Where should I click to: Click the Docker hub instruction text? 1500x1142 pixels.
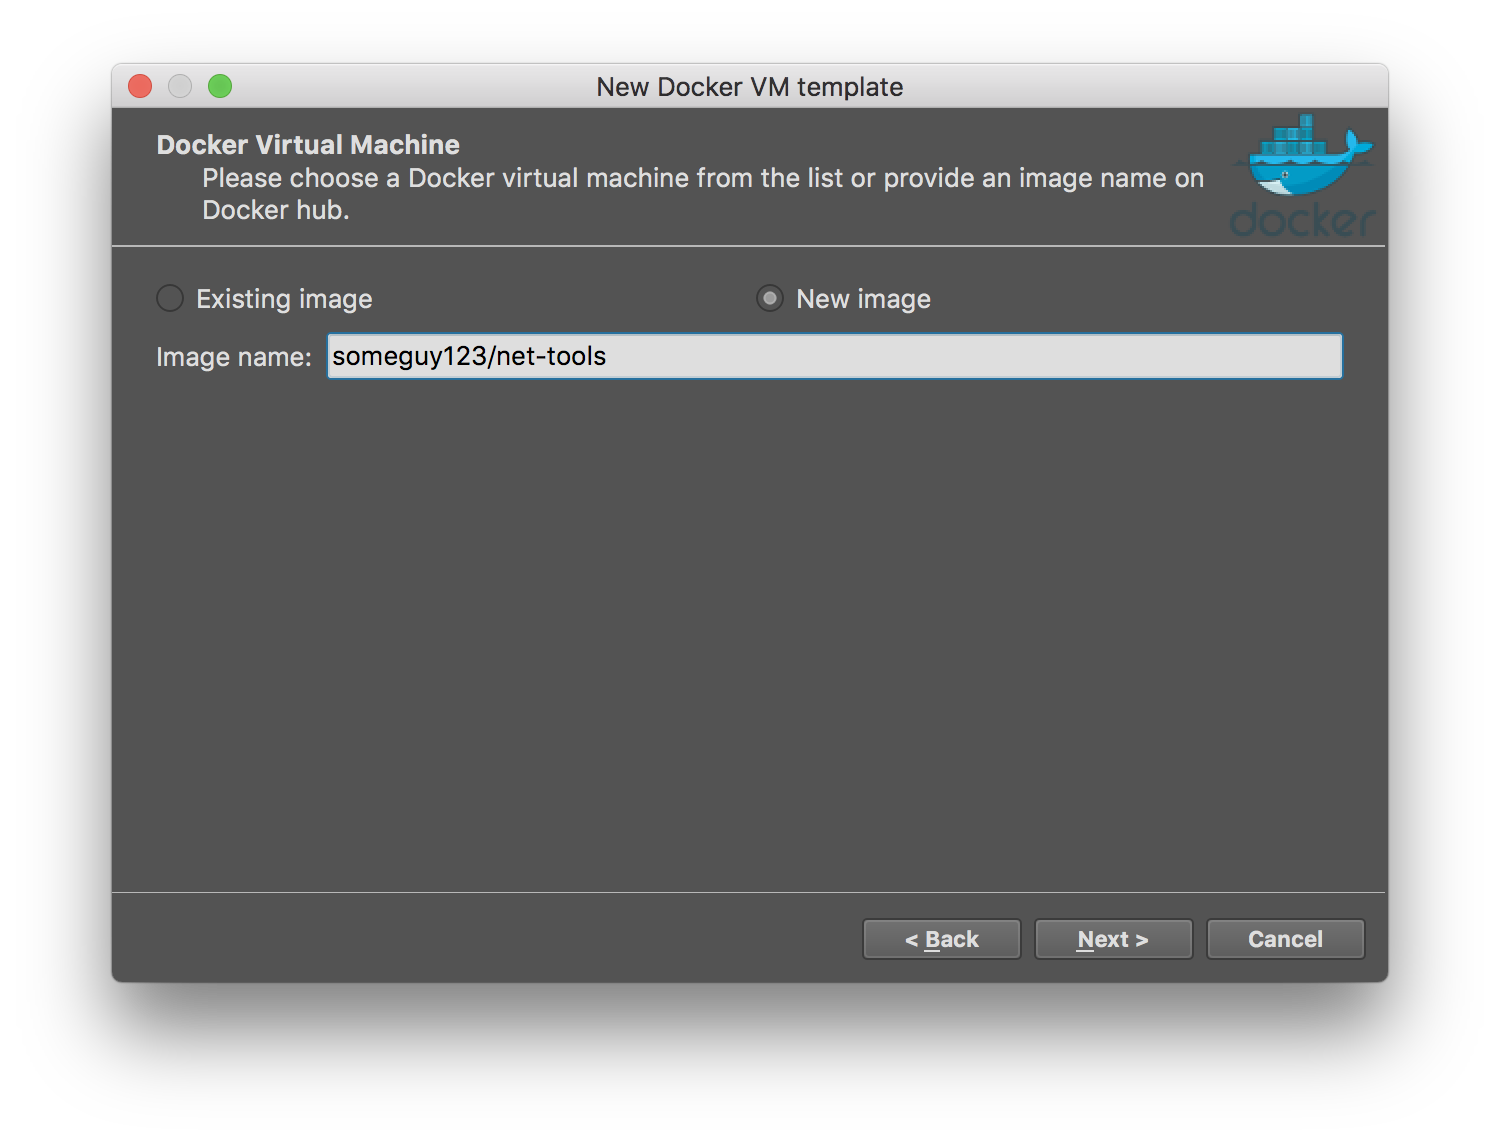click(700, 193)
